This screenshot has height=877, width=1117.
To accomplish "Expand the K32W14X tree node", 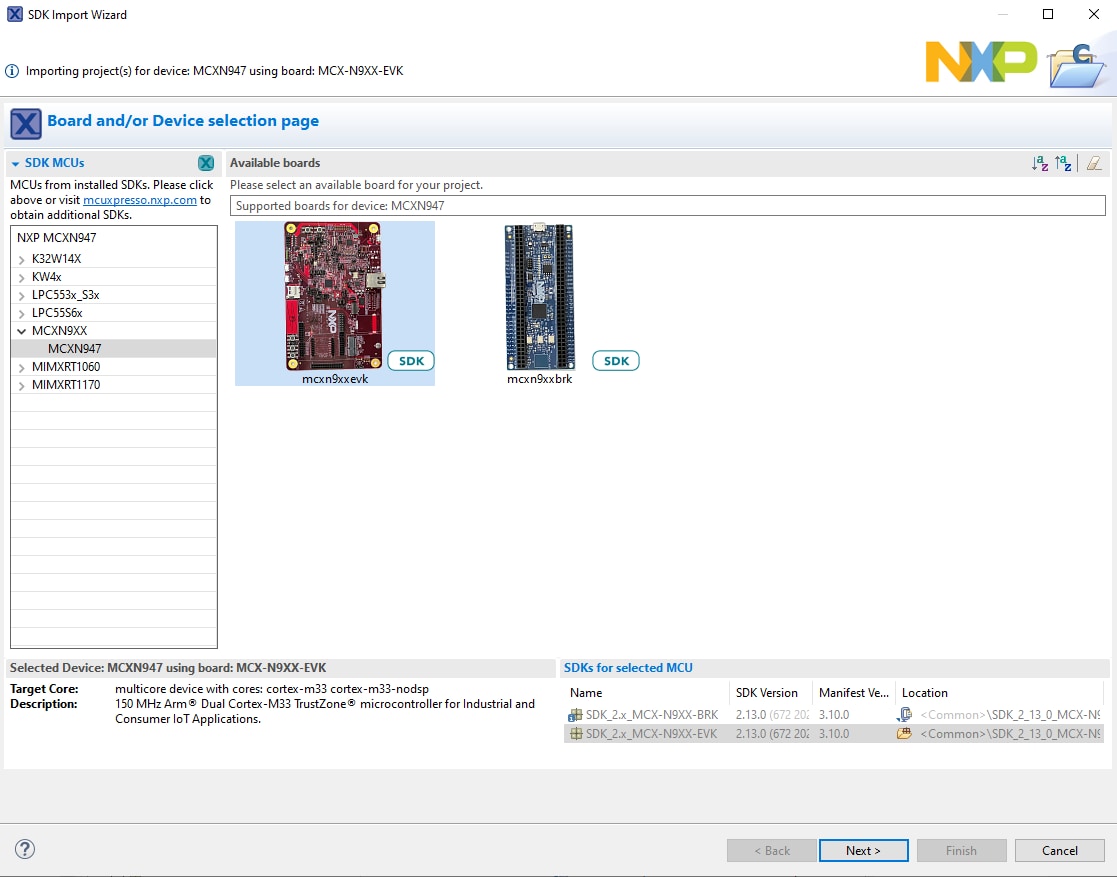I will pos(22,259).
